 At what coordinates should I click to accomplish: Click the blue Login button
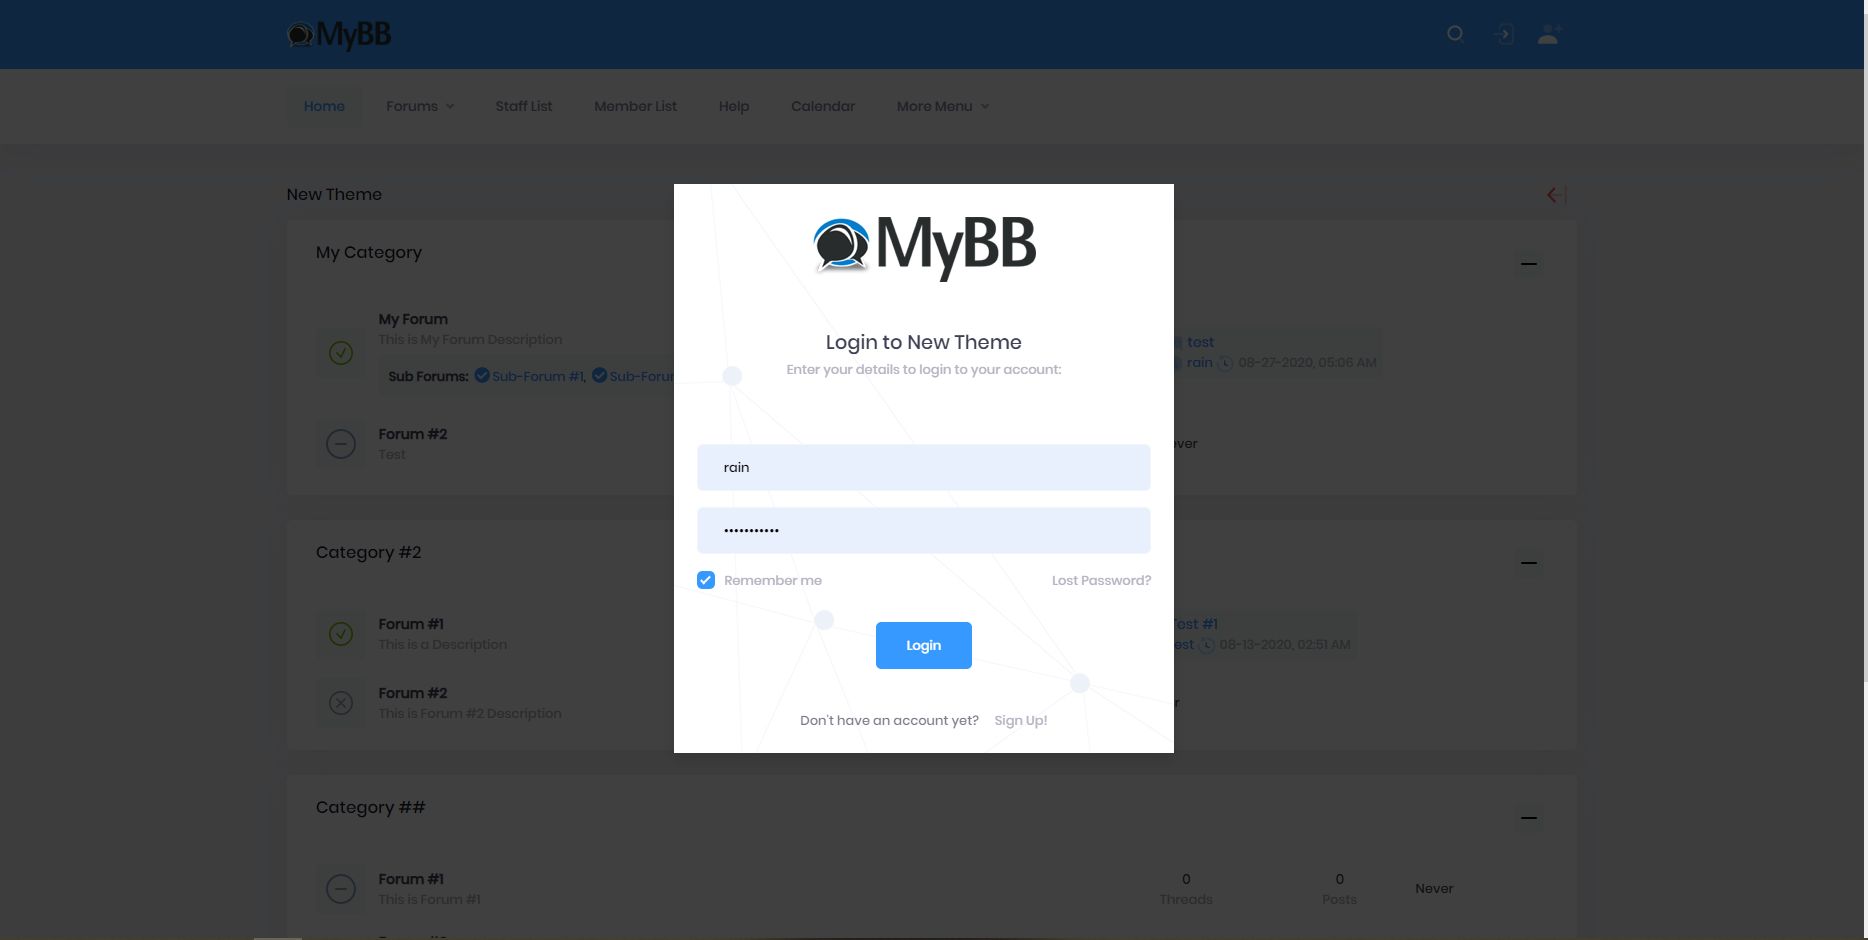click(x=924, y=645)
